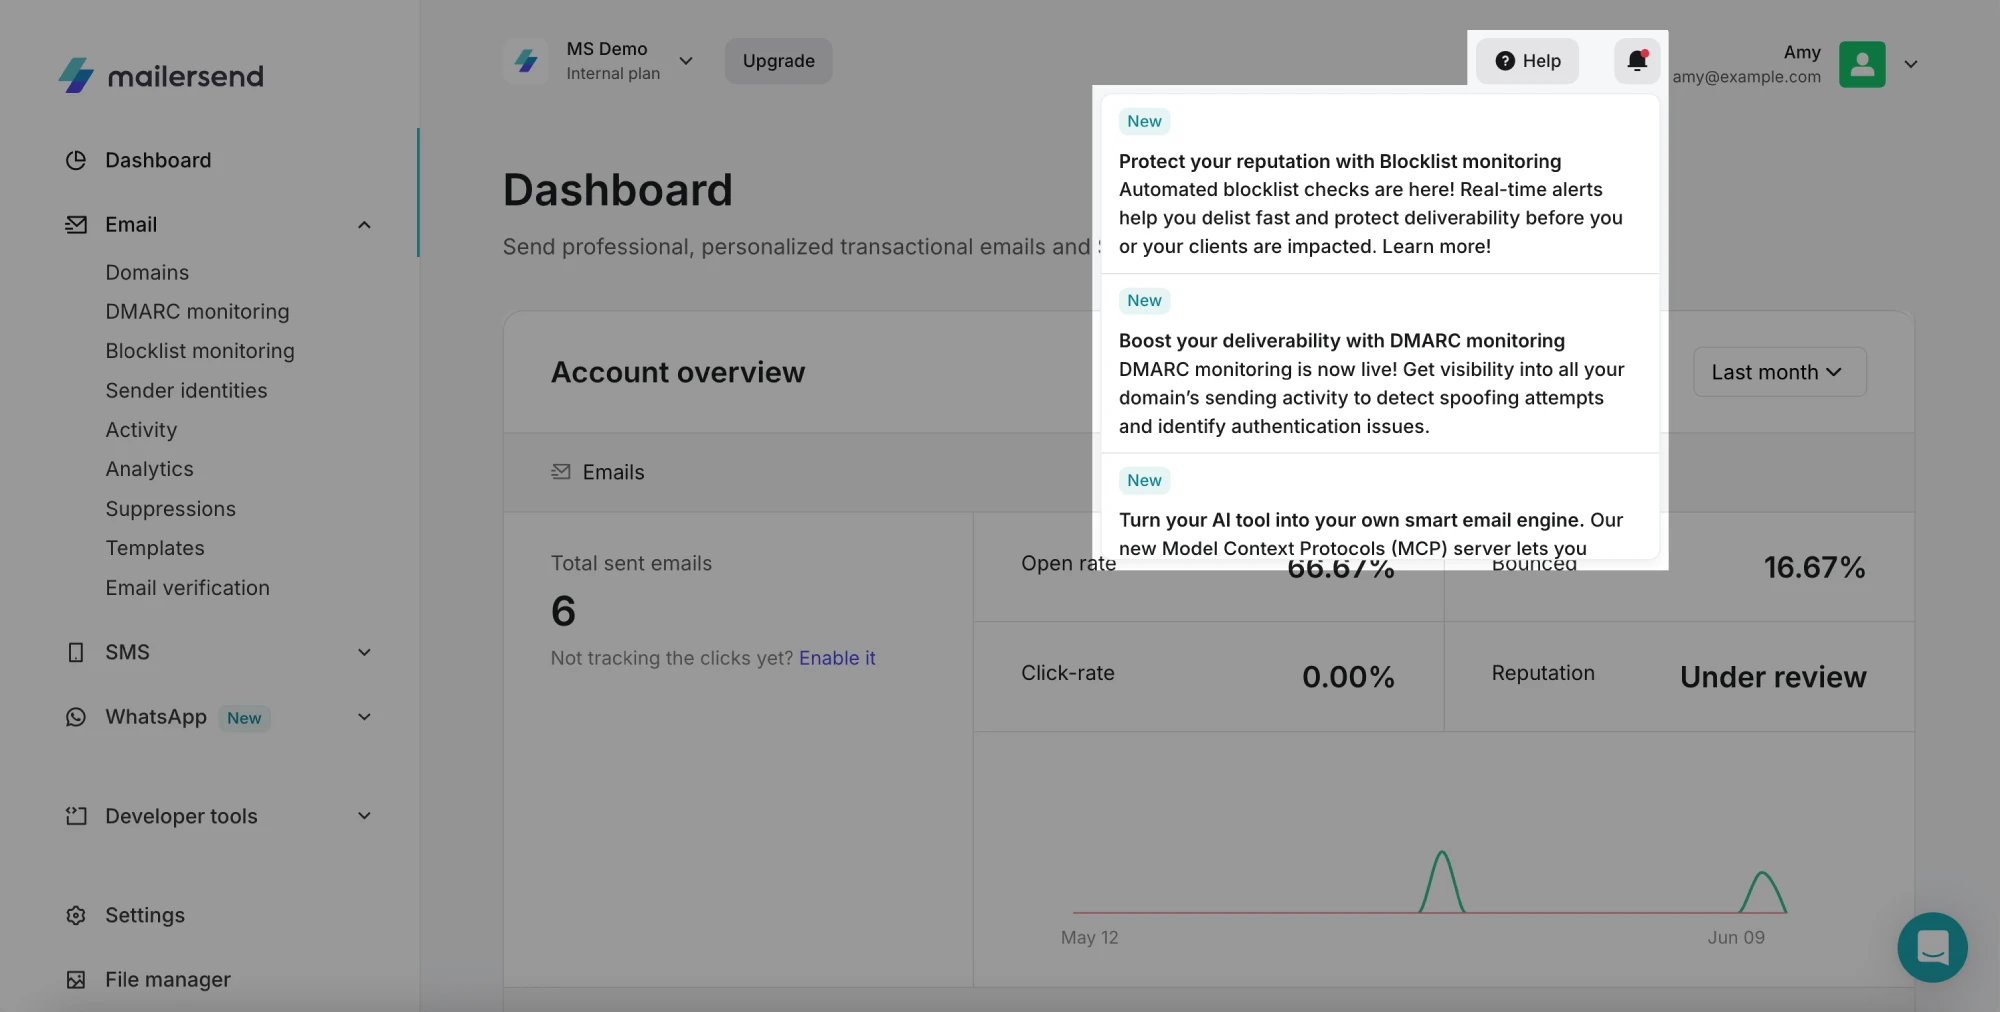Image resolution: width=2000 pixels, height=1012 pixels.
Task: Open the Last month period dropdown
Action: click(1779, 372)
